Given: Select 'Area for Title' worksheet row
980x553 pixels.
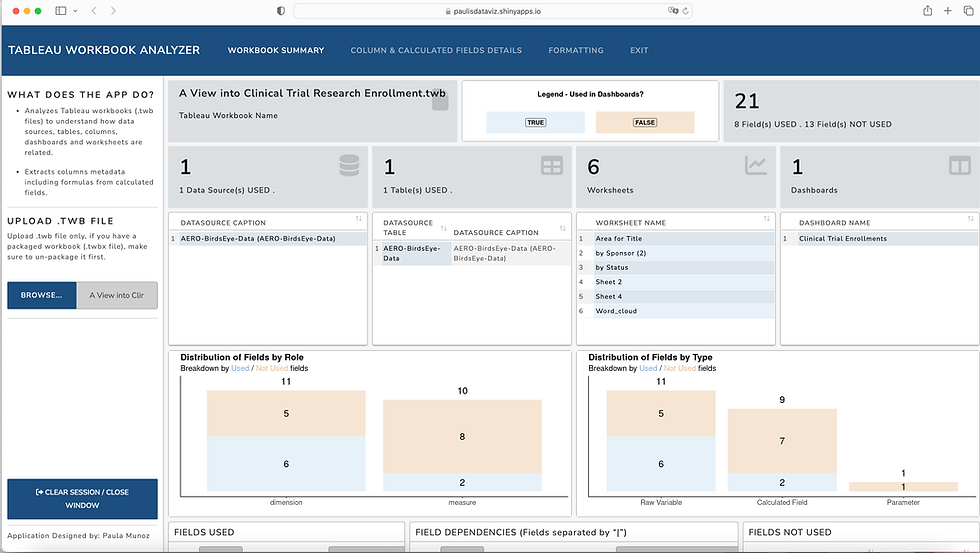Looking at the screenshot, I should click(x=676, y=239).
